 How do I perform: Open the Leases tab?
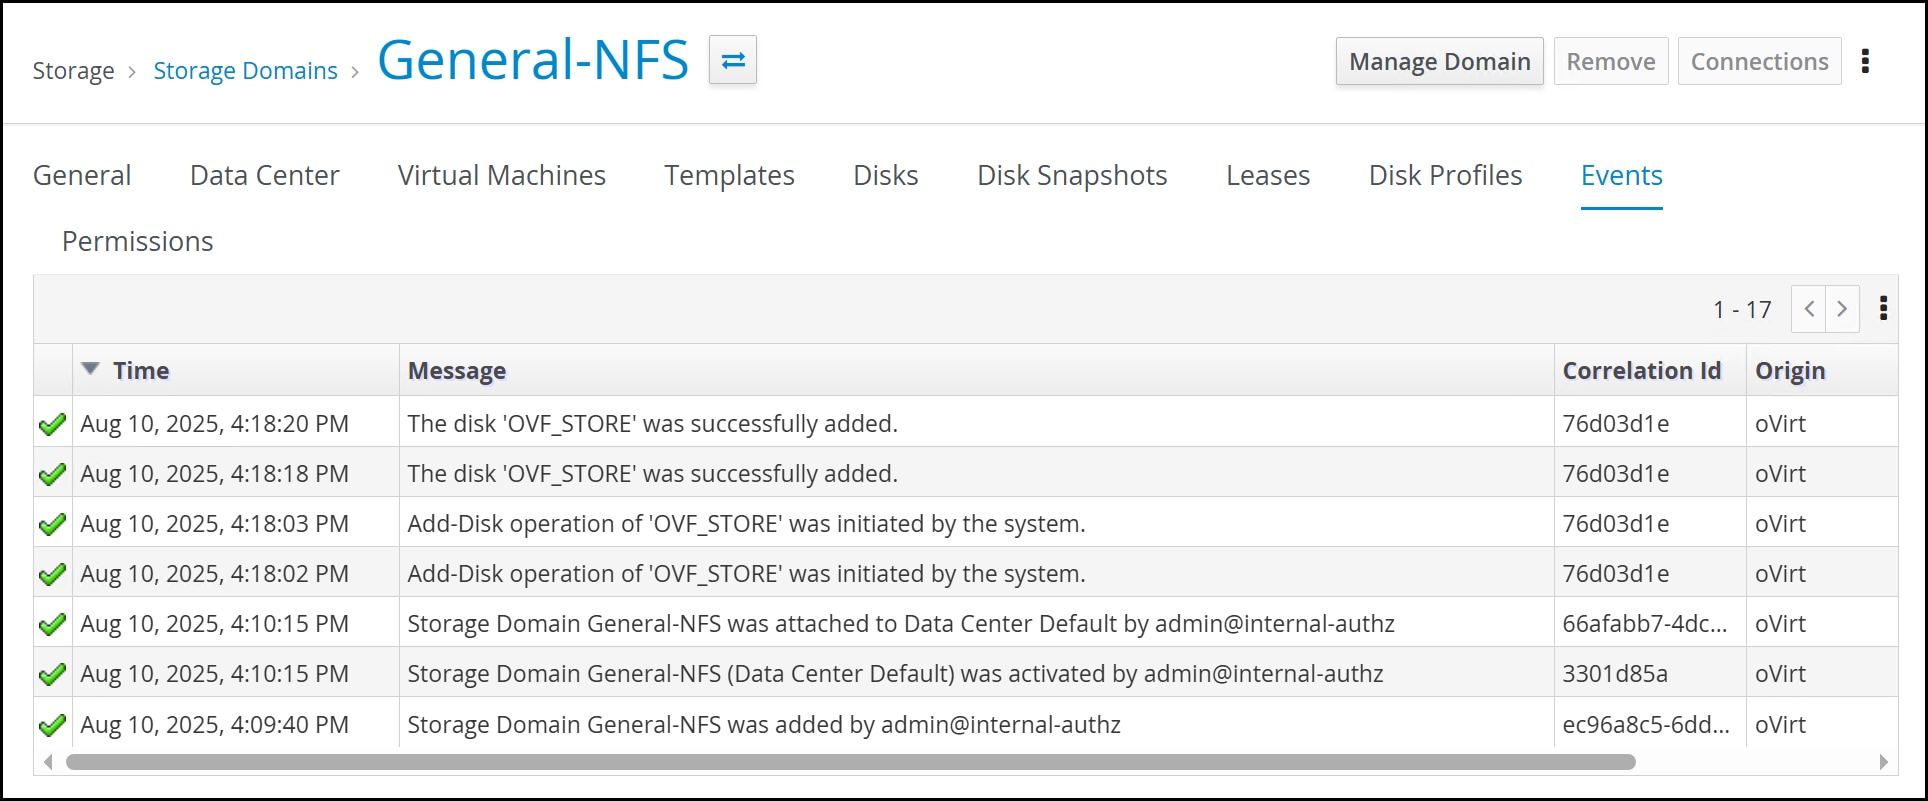click(1268, 176)
